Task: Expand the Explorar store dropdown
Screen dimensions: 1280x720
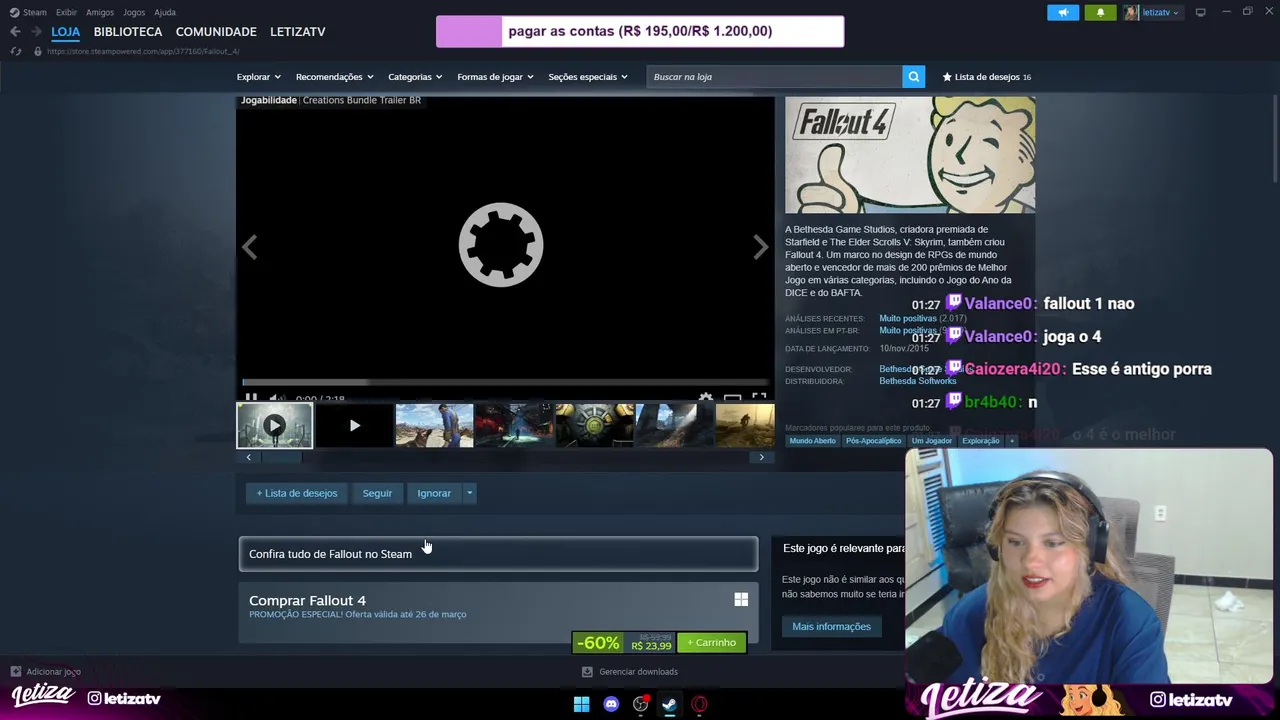Action: pyautogui.click(x=258, y=77)
